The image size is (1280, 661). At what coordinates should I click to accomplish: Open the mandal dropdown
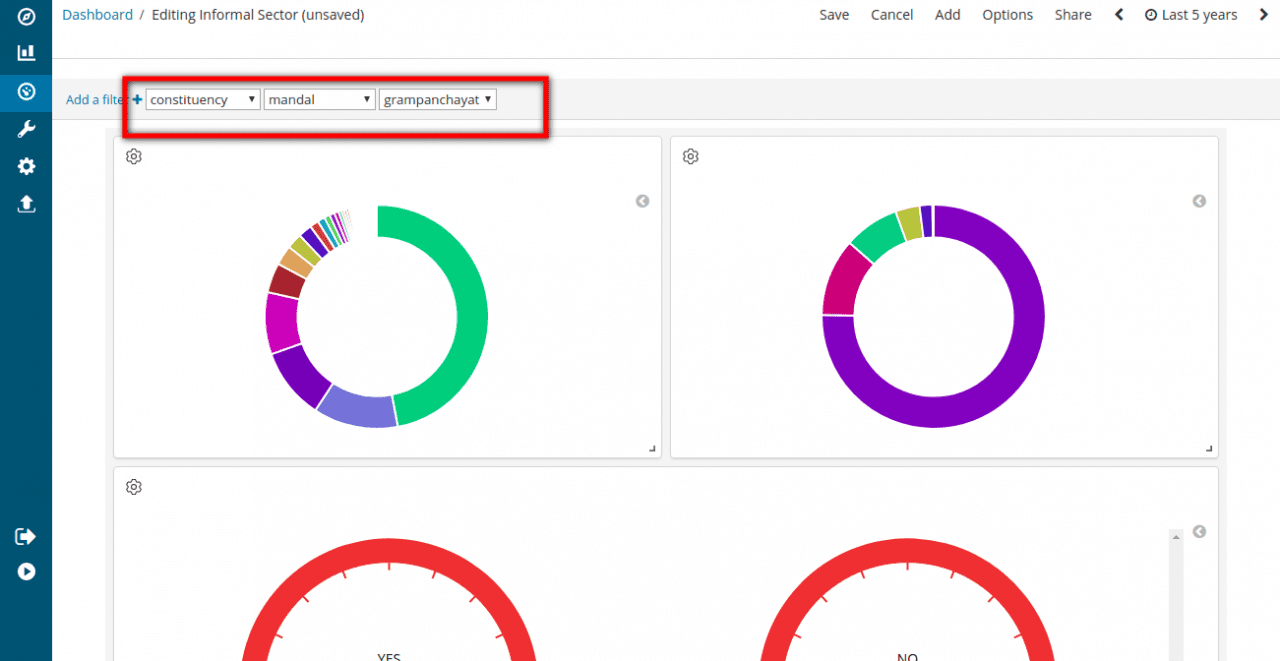pyautogui.click(x=320, y=100)
